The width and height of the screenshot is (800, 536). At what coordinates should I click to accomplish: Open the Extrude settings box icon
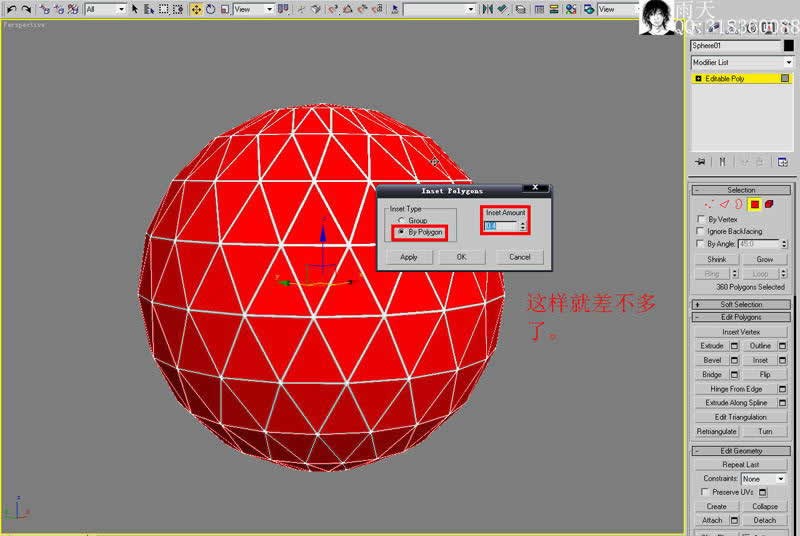(x=733, y=346)
